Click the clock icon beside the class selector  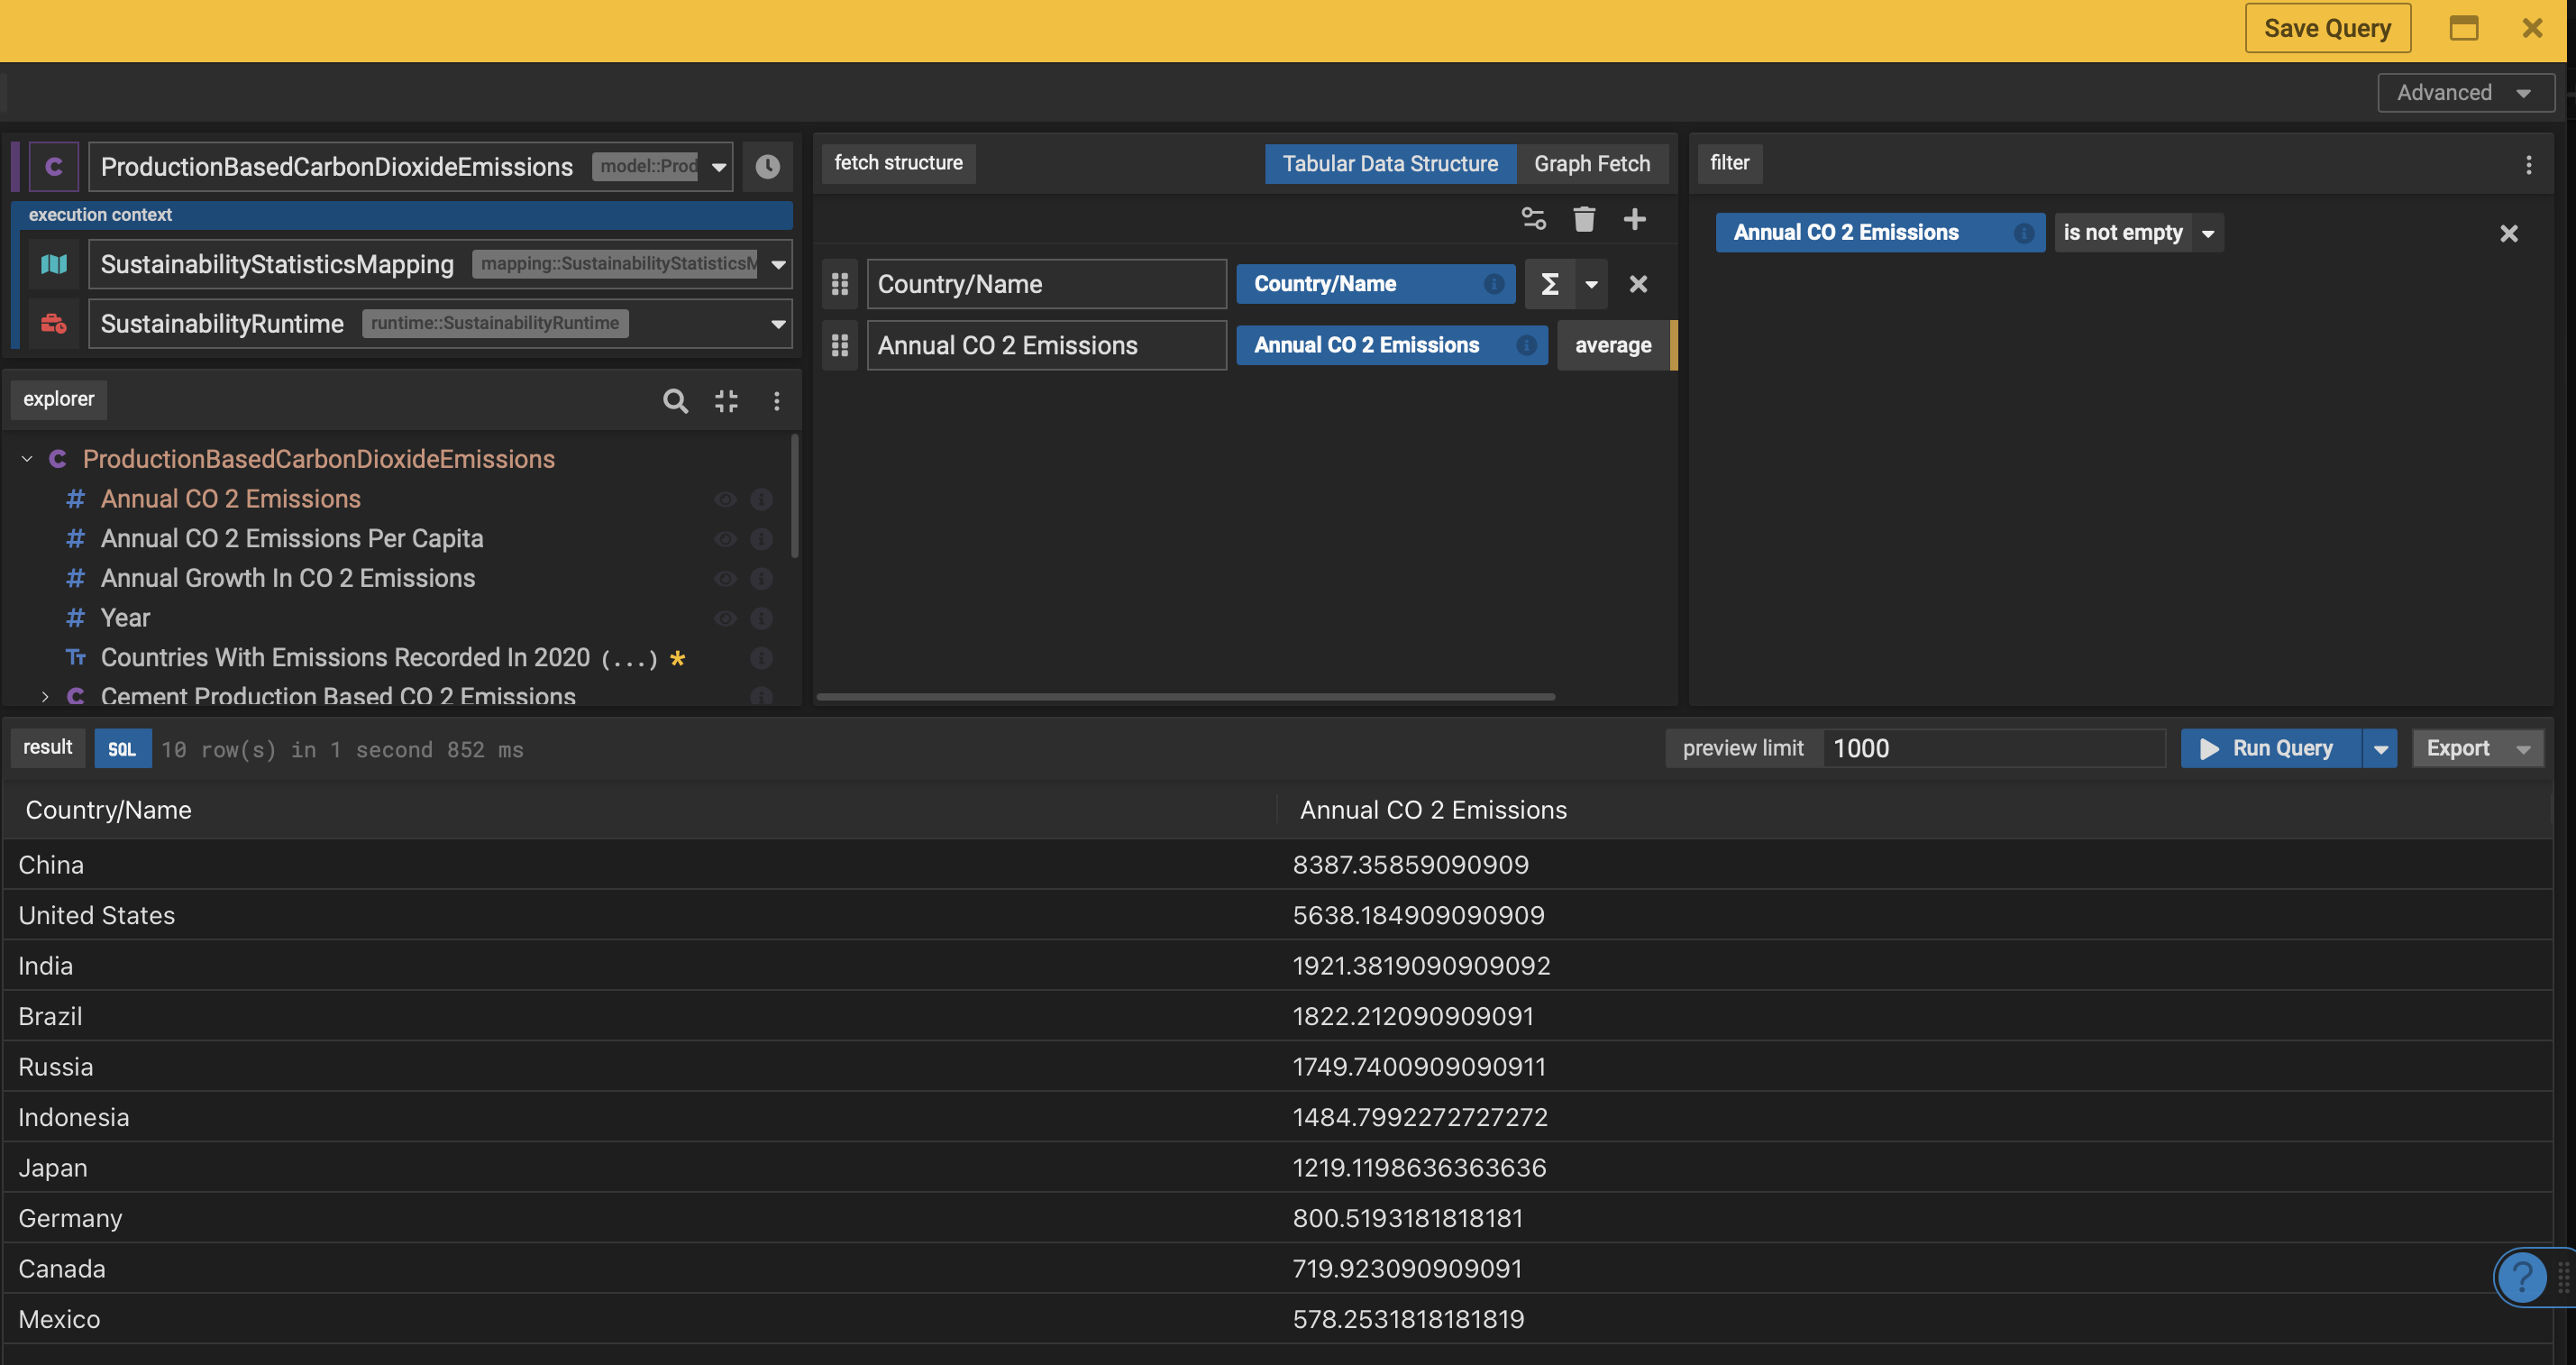pos(767,166)
